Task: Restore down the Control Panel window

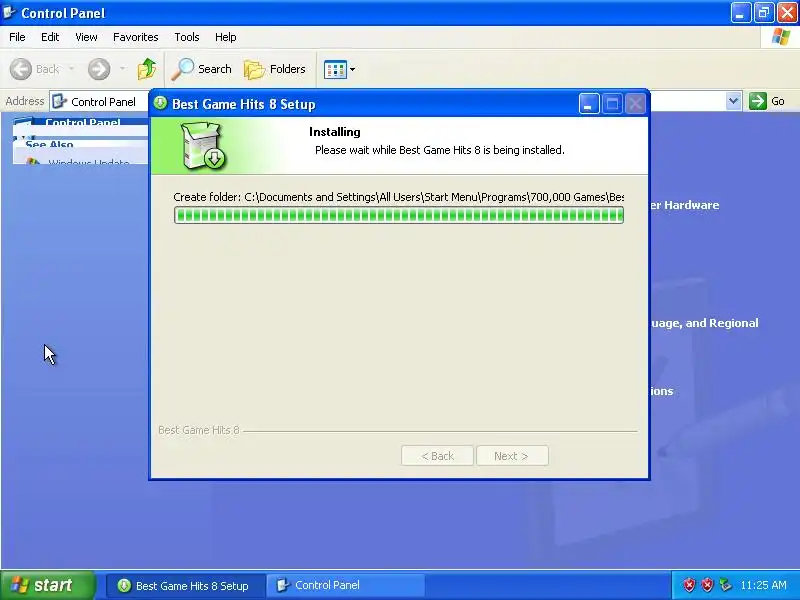Action: click(764, 13)
